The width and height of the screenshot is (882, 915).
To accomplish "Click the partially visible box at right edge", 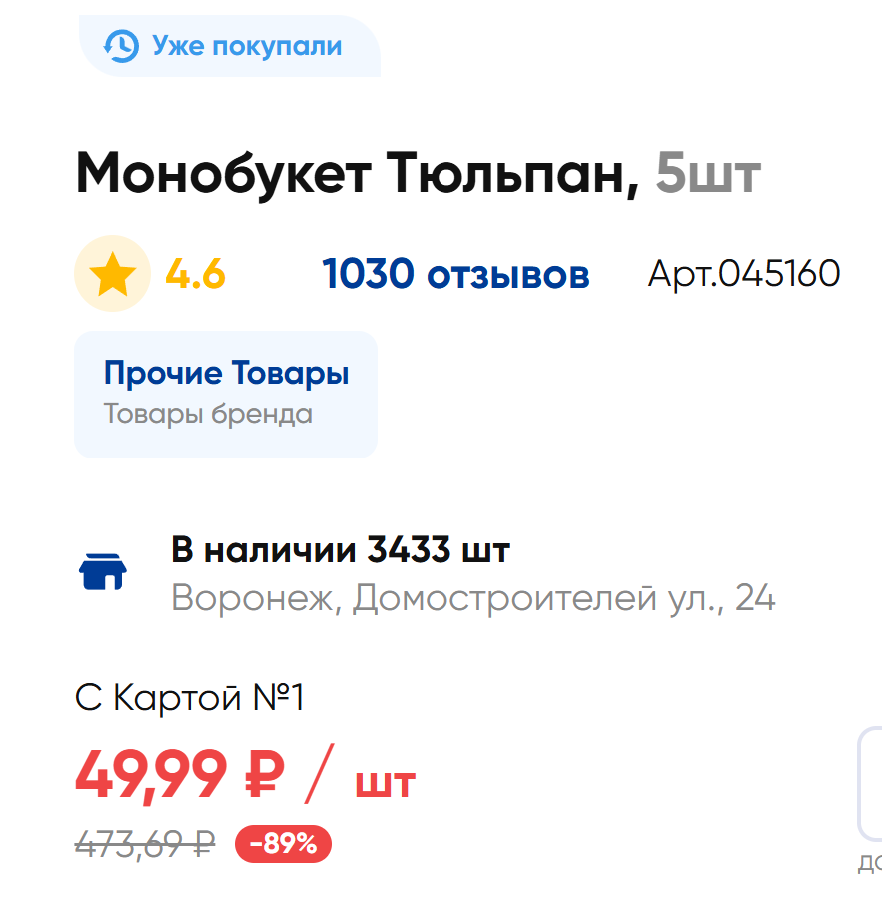I will (x=870, y=785).
